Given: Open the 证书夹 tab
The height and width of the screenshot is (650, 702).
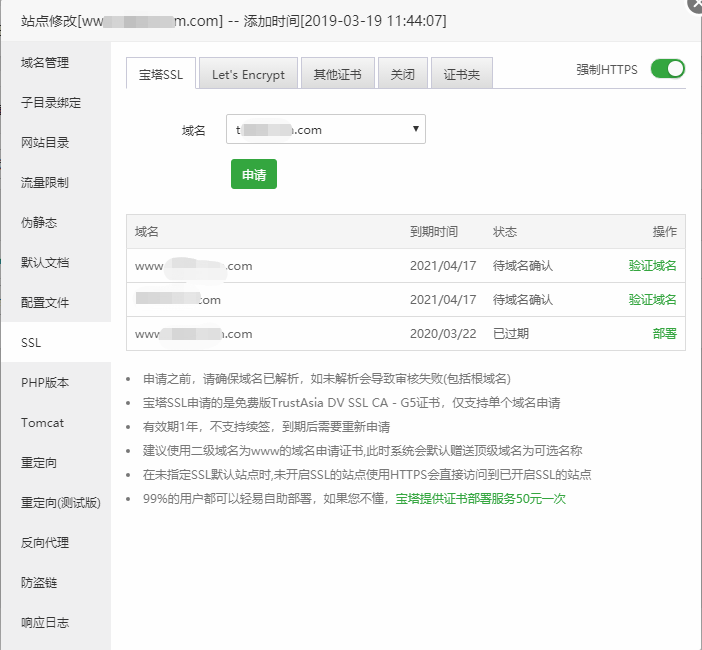Looking at the screenshot, I should (462, 74).
